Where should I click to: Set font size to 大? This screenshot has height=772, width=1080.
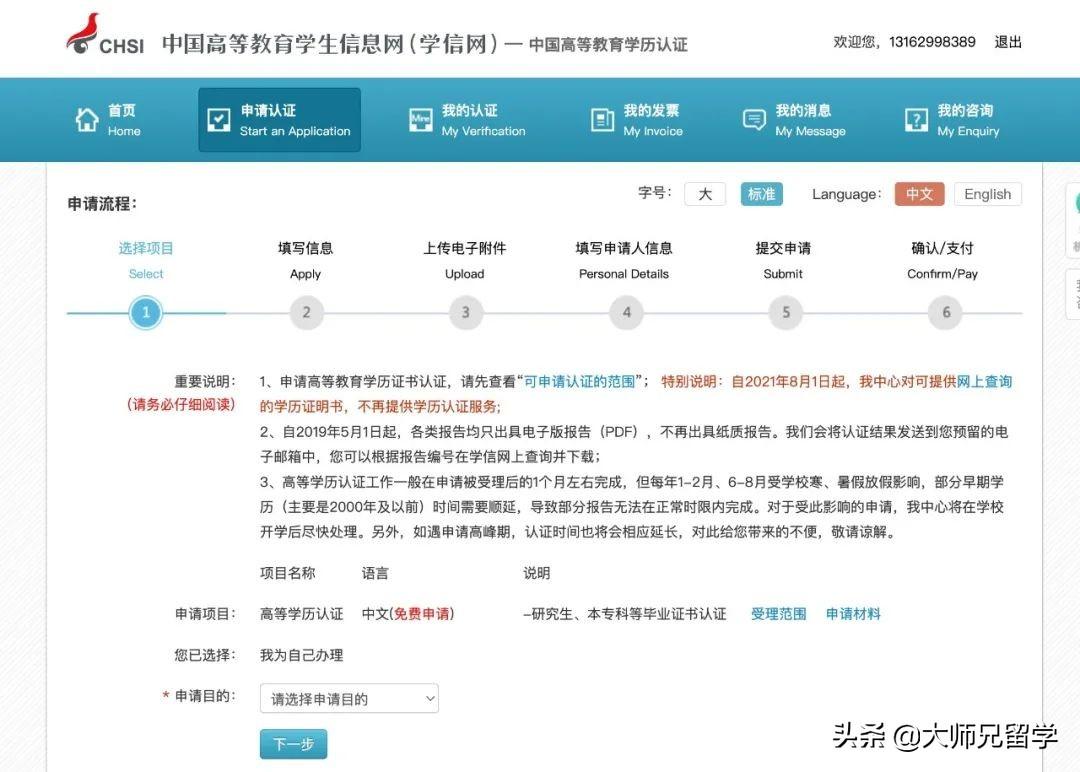click(705, 194)
